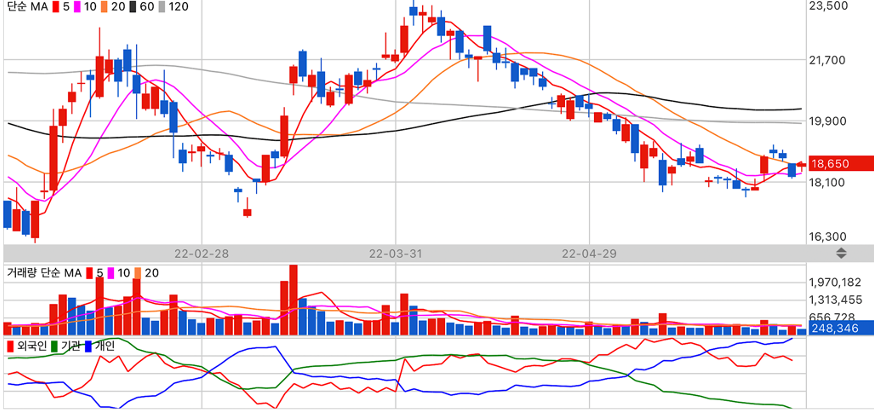
Task: Click the current volume tag 248,346
Action: point(839,328)
